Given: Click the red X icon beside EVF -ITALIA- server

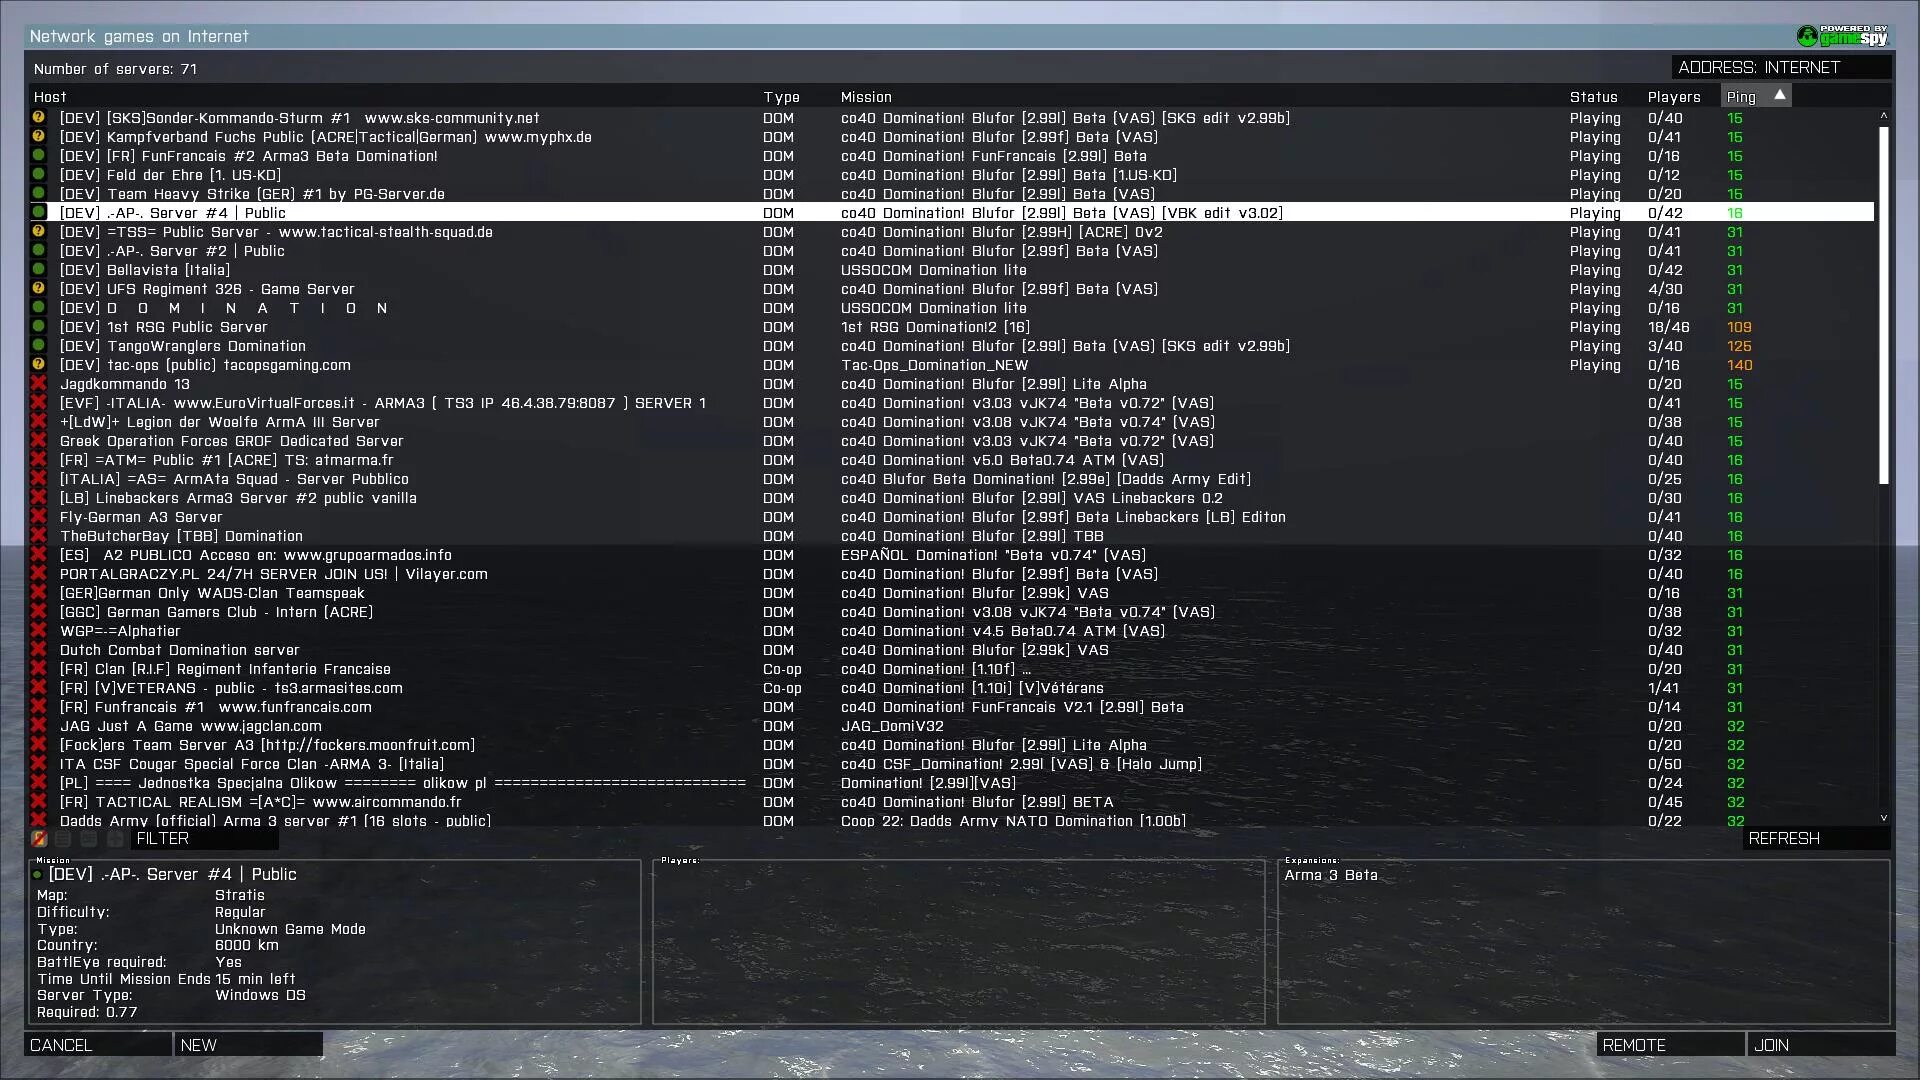Looking at the screenshot, I should coord(39,403).
